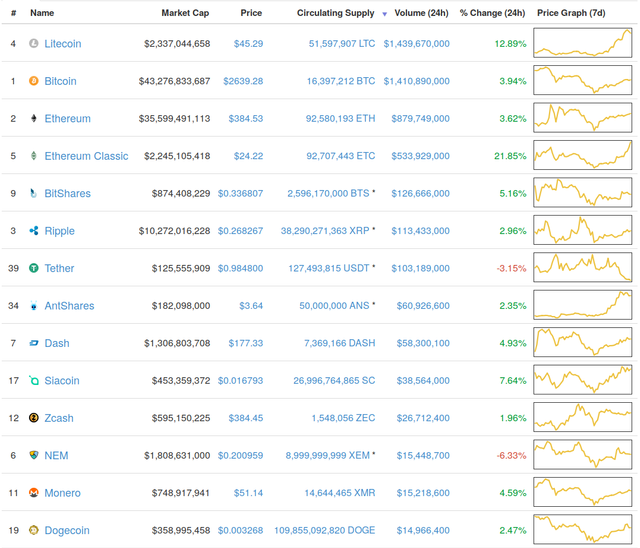The image size is (640, 548).
Task: Click Ethereum Classic change 21.85%
Action: point(510,156)
